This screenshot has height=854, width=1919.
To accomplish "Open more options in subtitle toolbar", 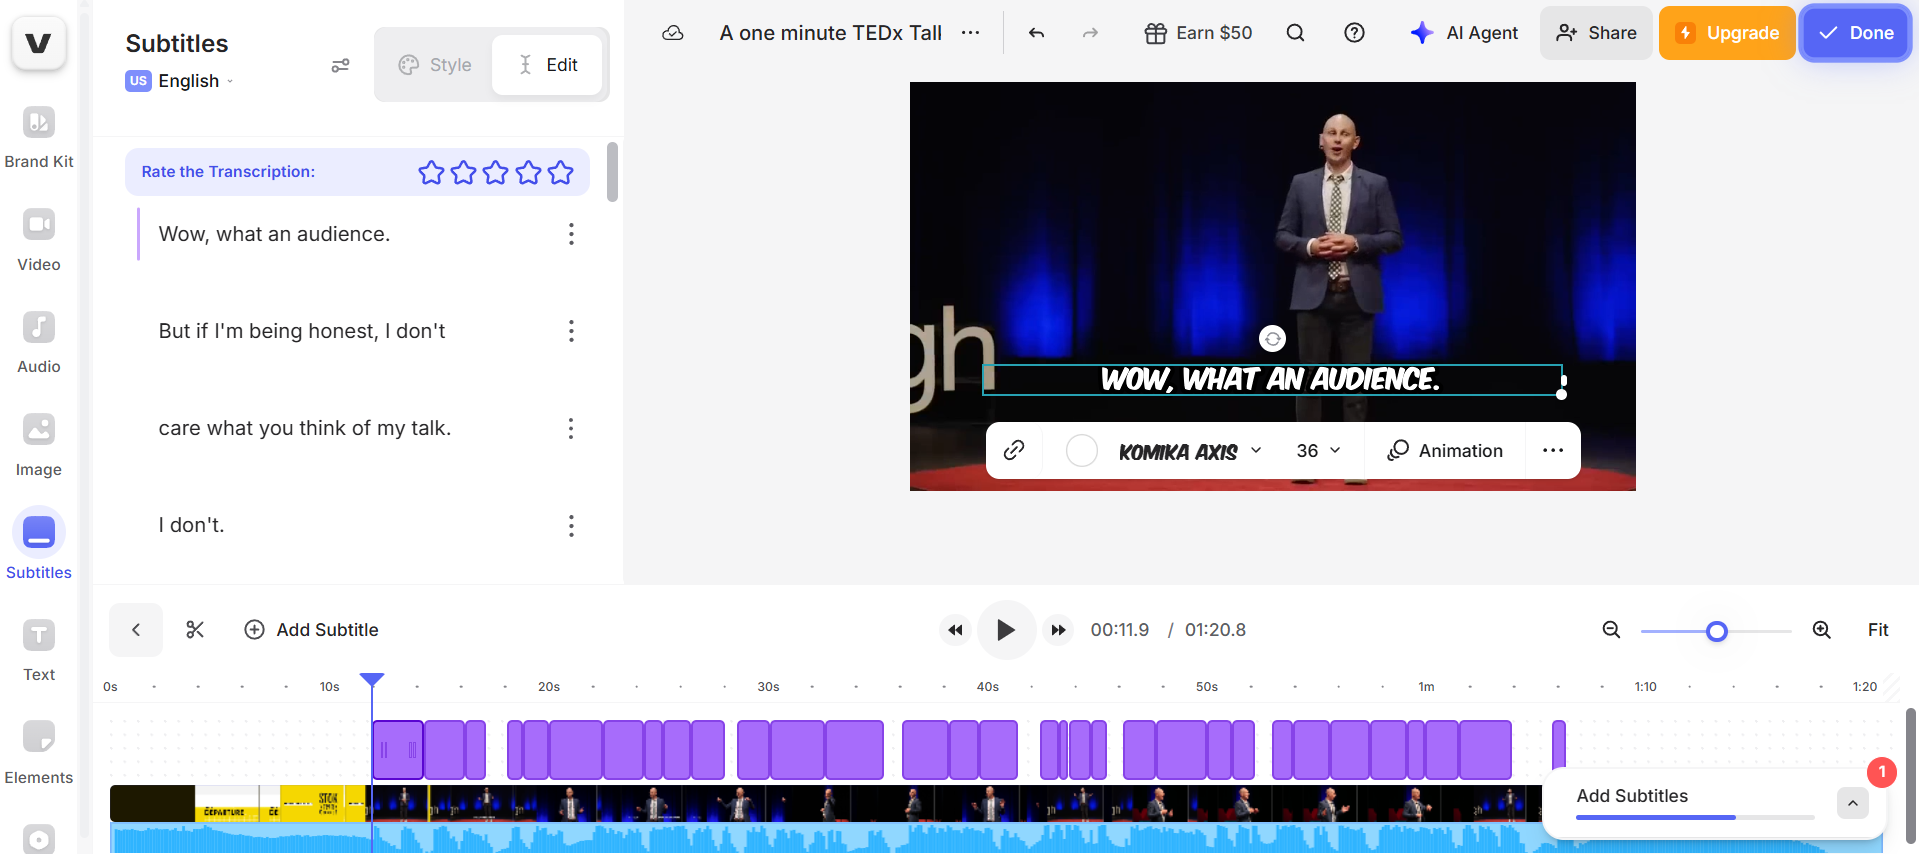I will [x=1552, y=451].
